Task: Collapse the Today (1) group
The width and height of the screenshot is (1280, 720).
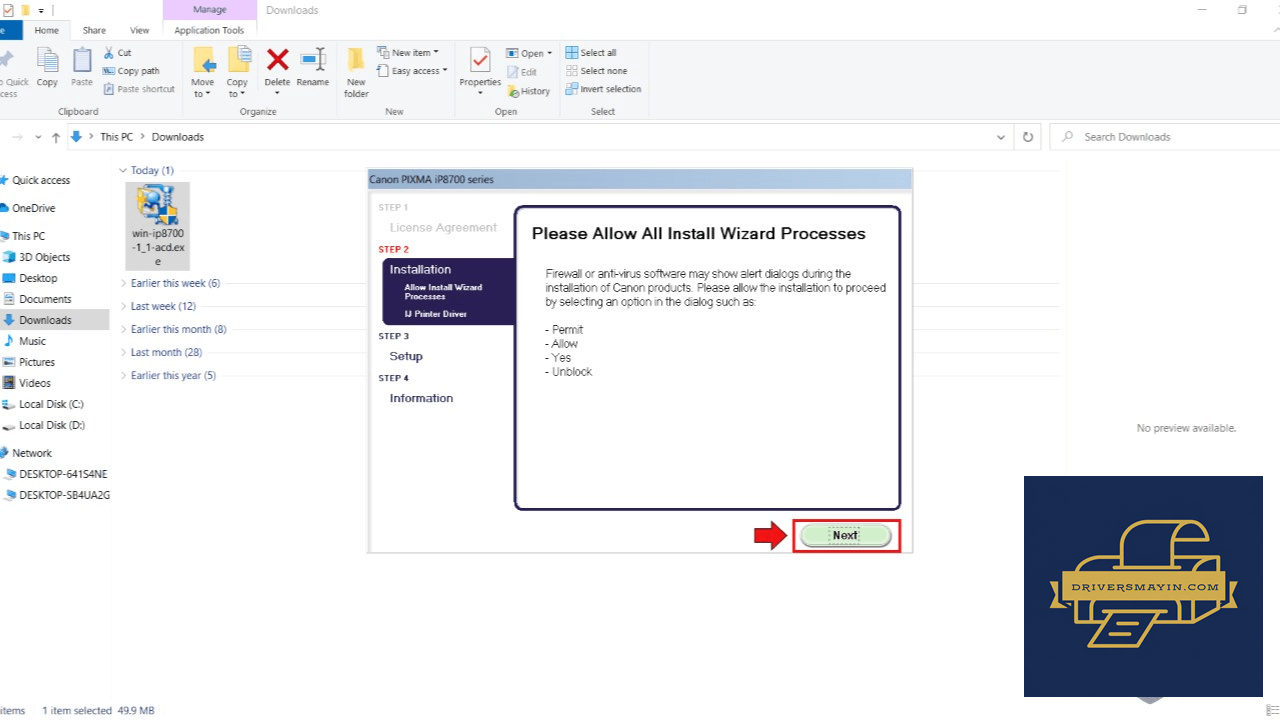Action: pos(123,171)
